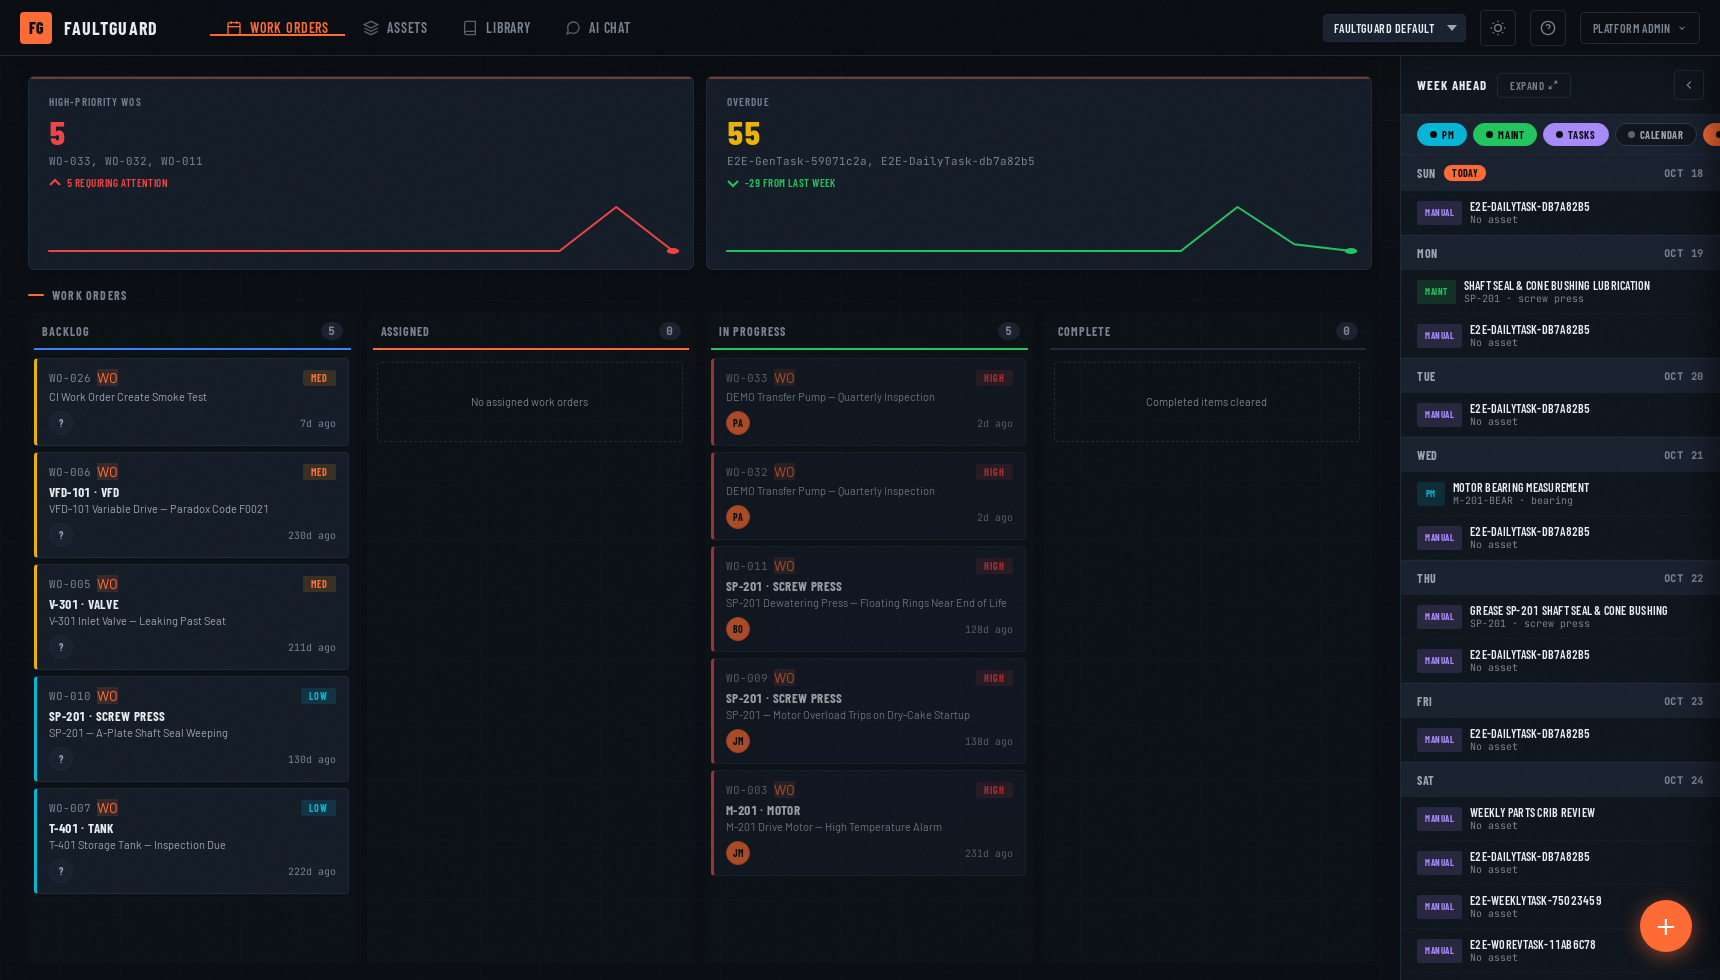
Task: Toggle the MAINT filter chip
Action: pyautogui.click(x=1505, y=135)
